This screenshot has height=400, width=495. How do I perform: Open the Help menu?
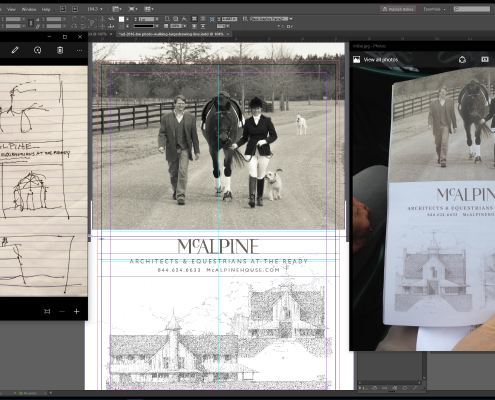pyautogui.click(x=46, y=9)
